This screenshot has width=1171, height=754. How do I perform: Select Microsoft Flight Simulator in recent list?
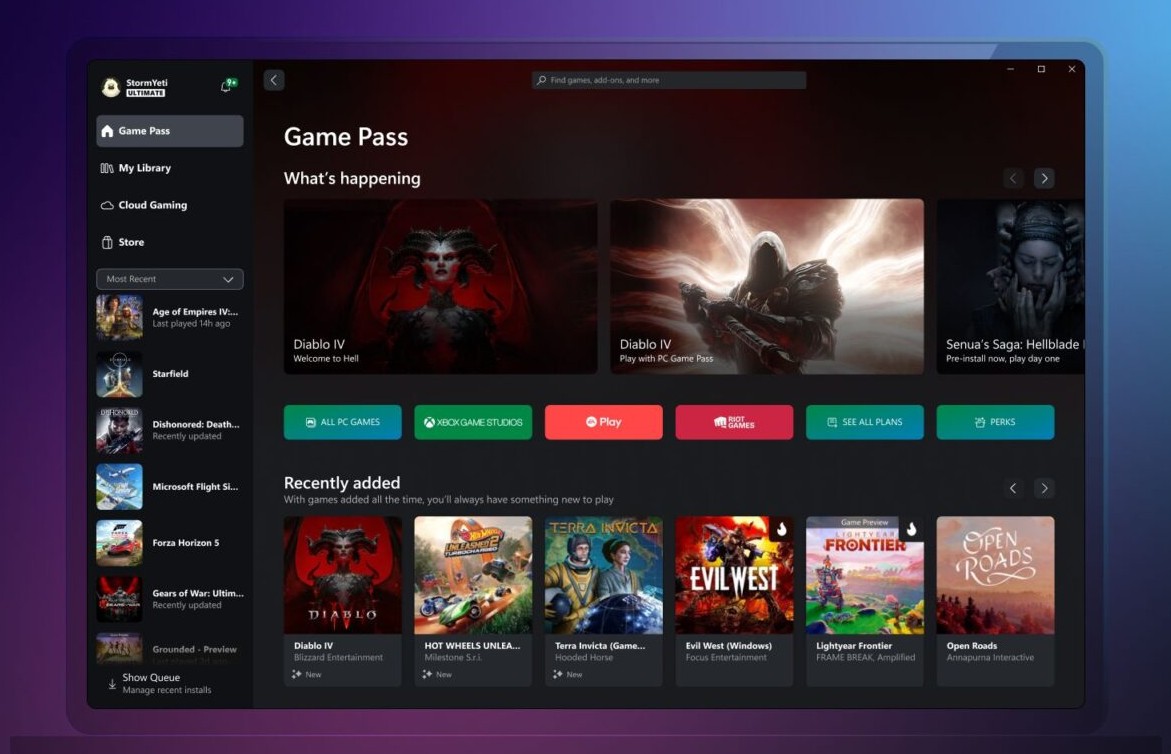click(170, 487)
